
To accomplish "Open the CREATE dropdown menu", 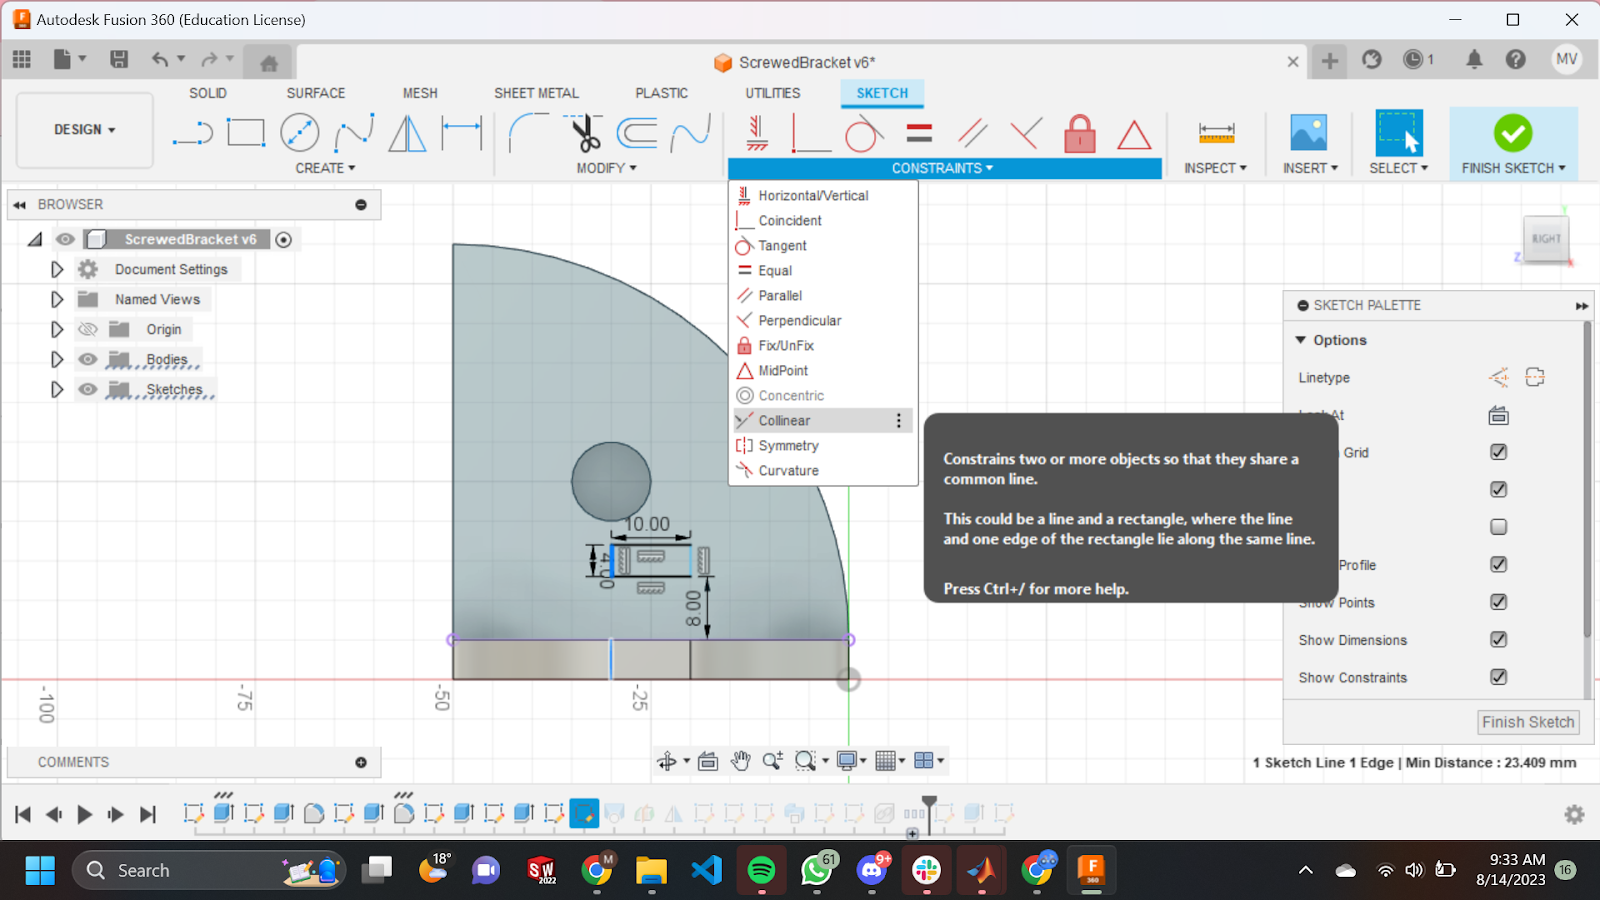I will click(x=325, y=168).
